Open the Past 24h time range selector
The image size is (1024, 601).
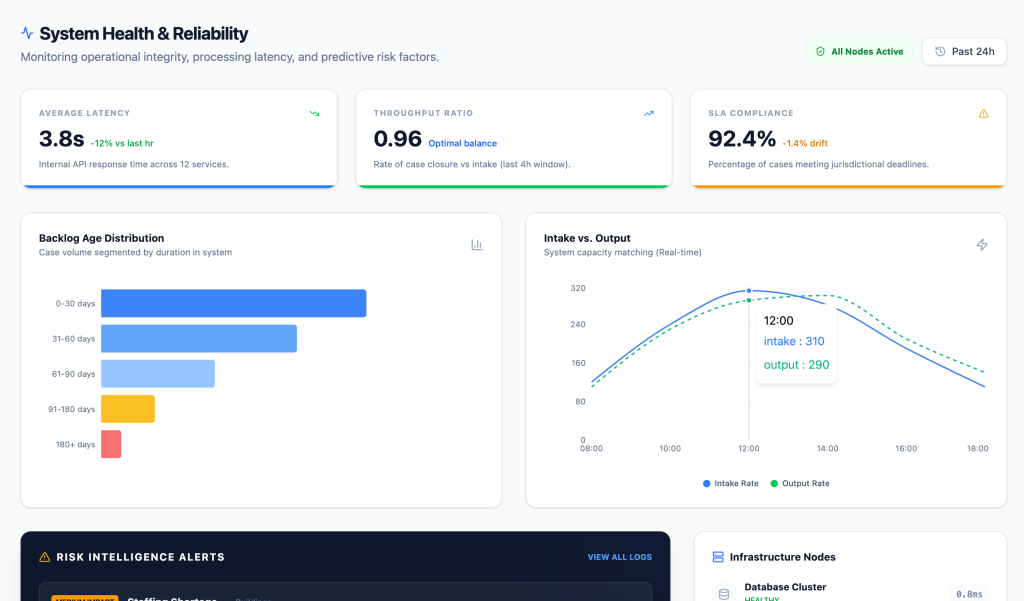point(964,51)
